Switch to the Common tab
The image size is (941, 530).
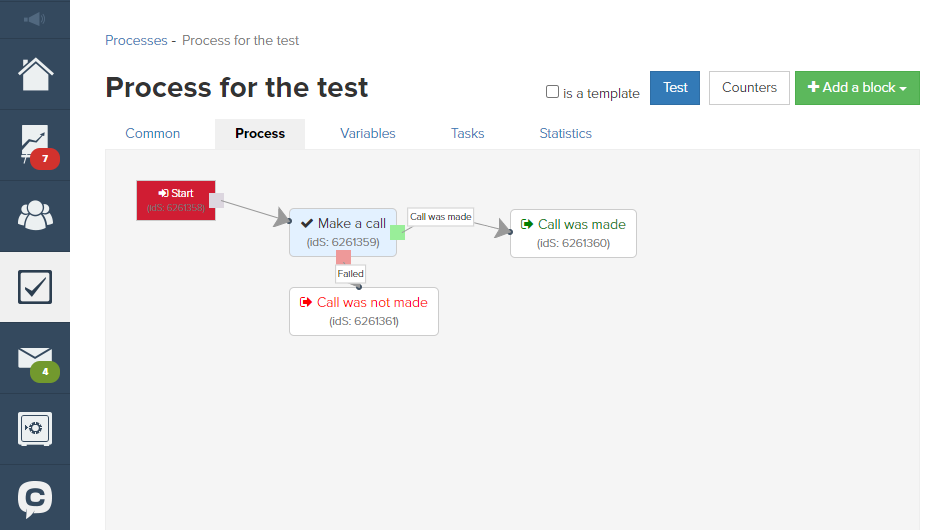coord(152,133)
